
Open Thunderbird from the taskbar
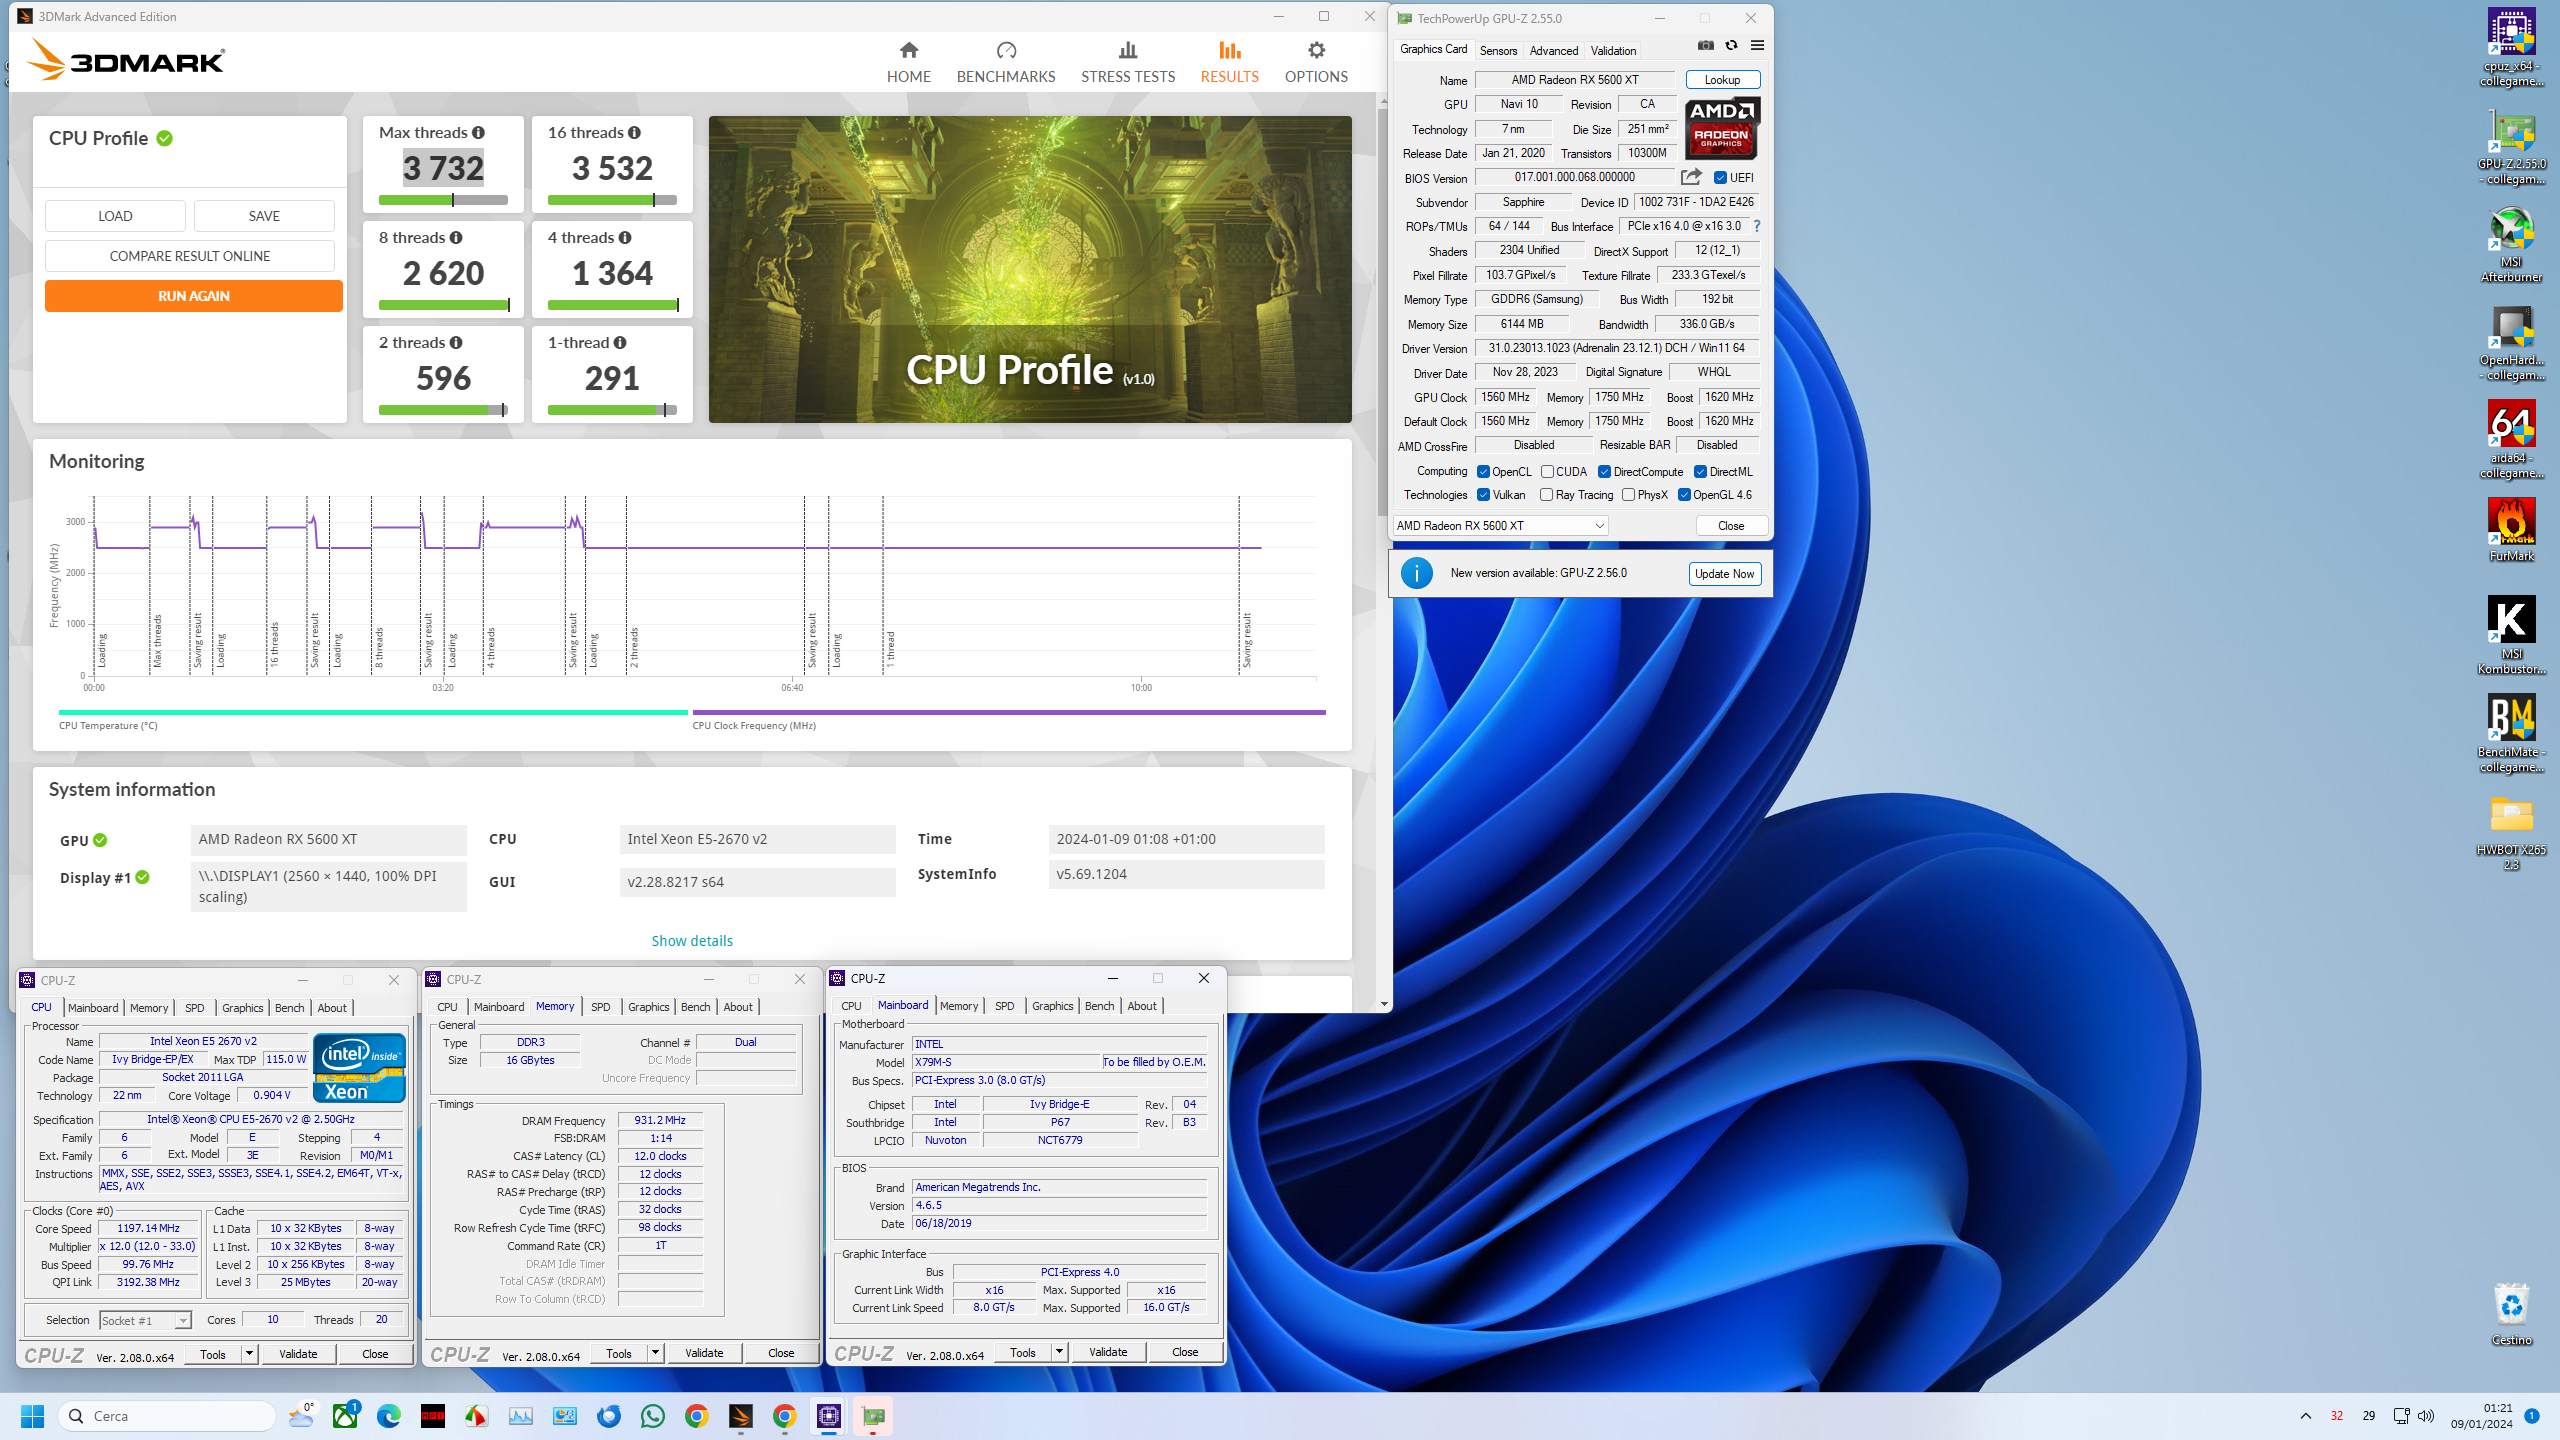(x=609, y=1416)
